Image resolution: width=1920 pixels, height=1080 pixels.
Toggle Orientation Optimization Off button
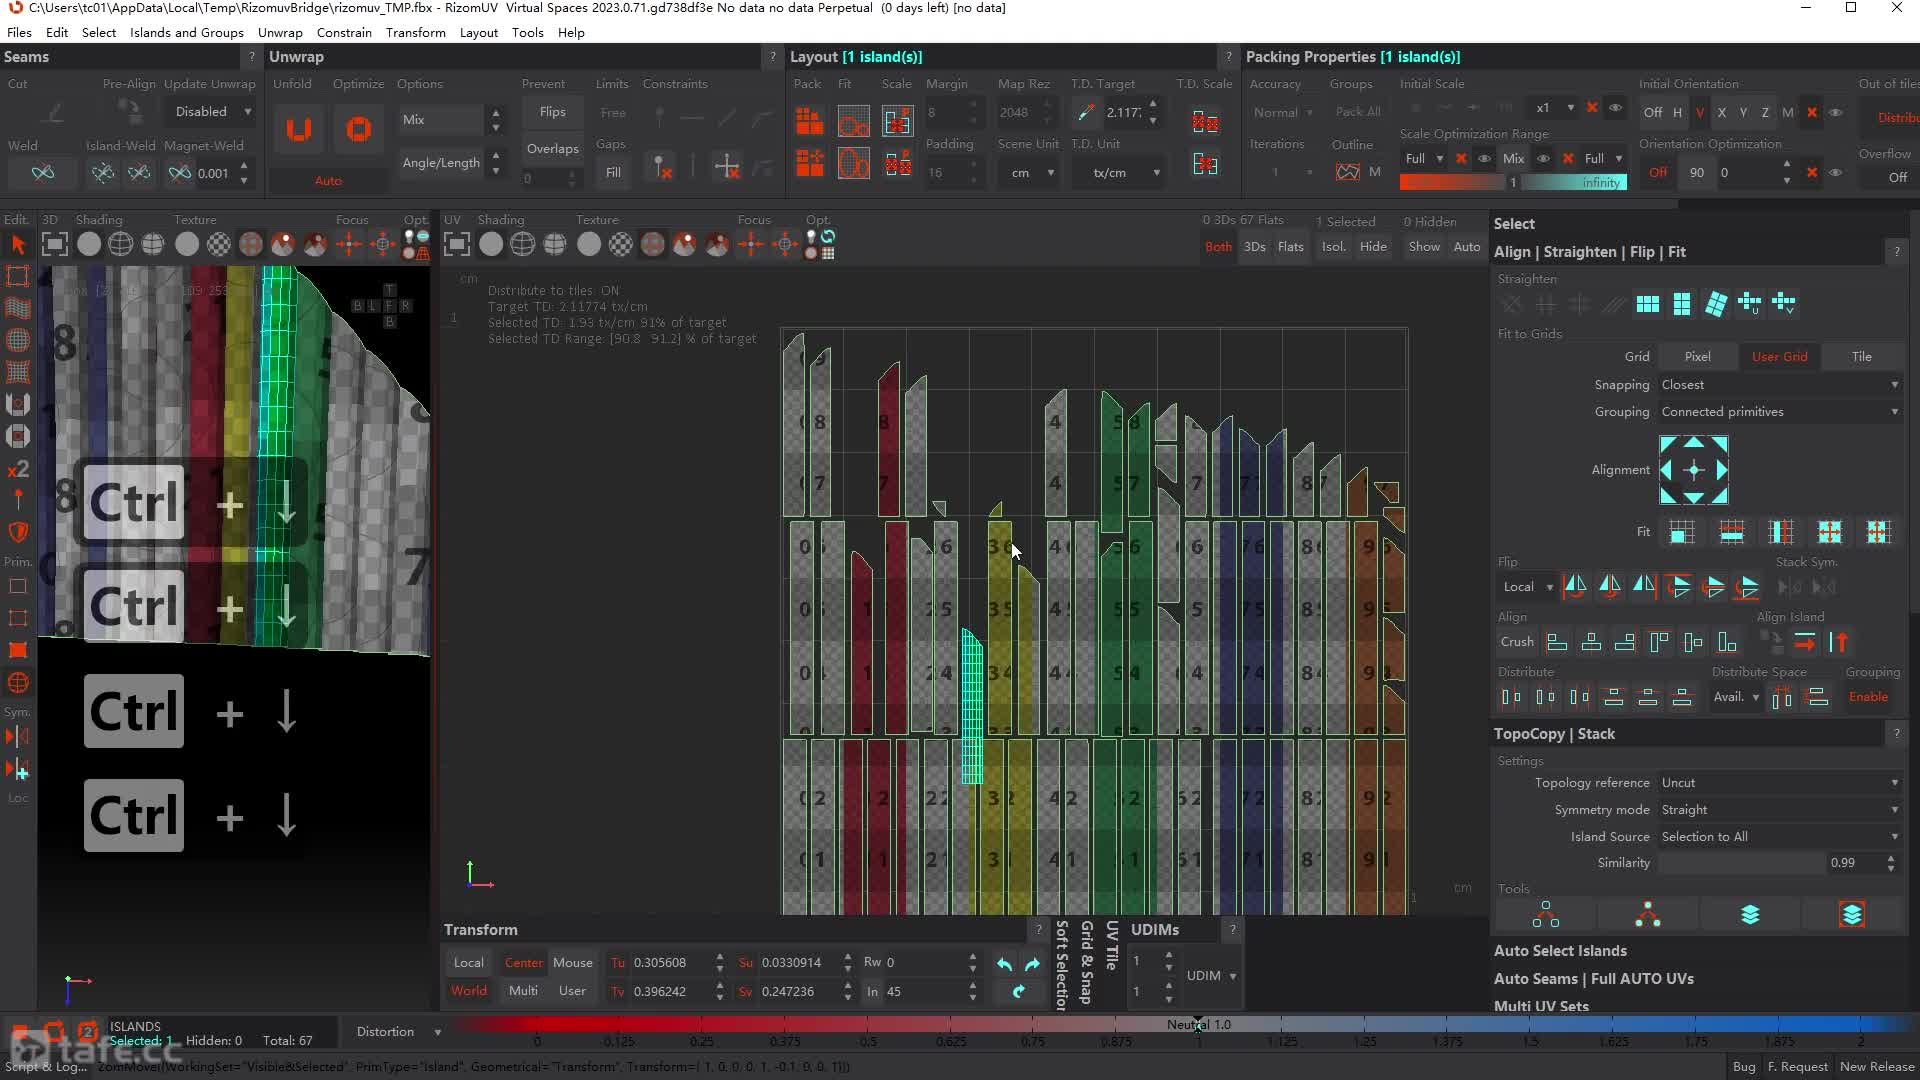1657,173
